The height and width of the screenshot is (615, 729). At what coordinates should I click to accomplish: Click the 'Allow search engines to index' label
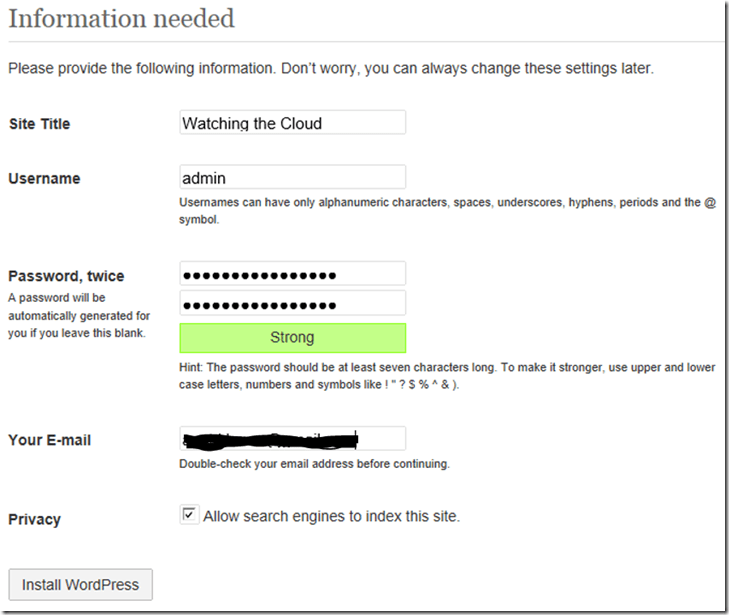[331, 517]
